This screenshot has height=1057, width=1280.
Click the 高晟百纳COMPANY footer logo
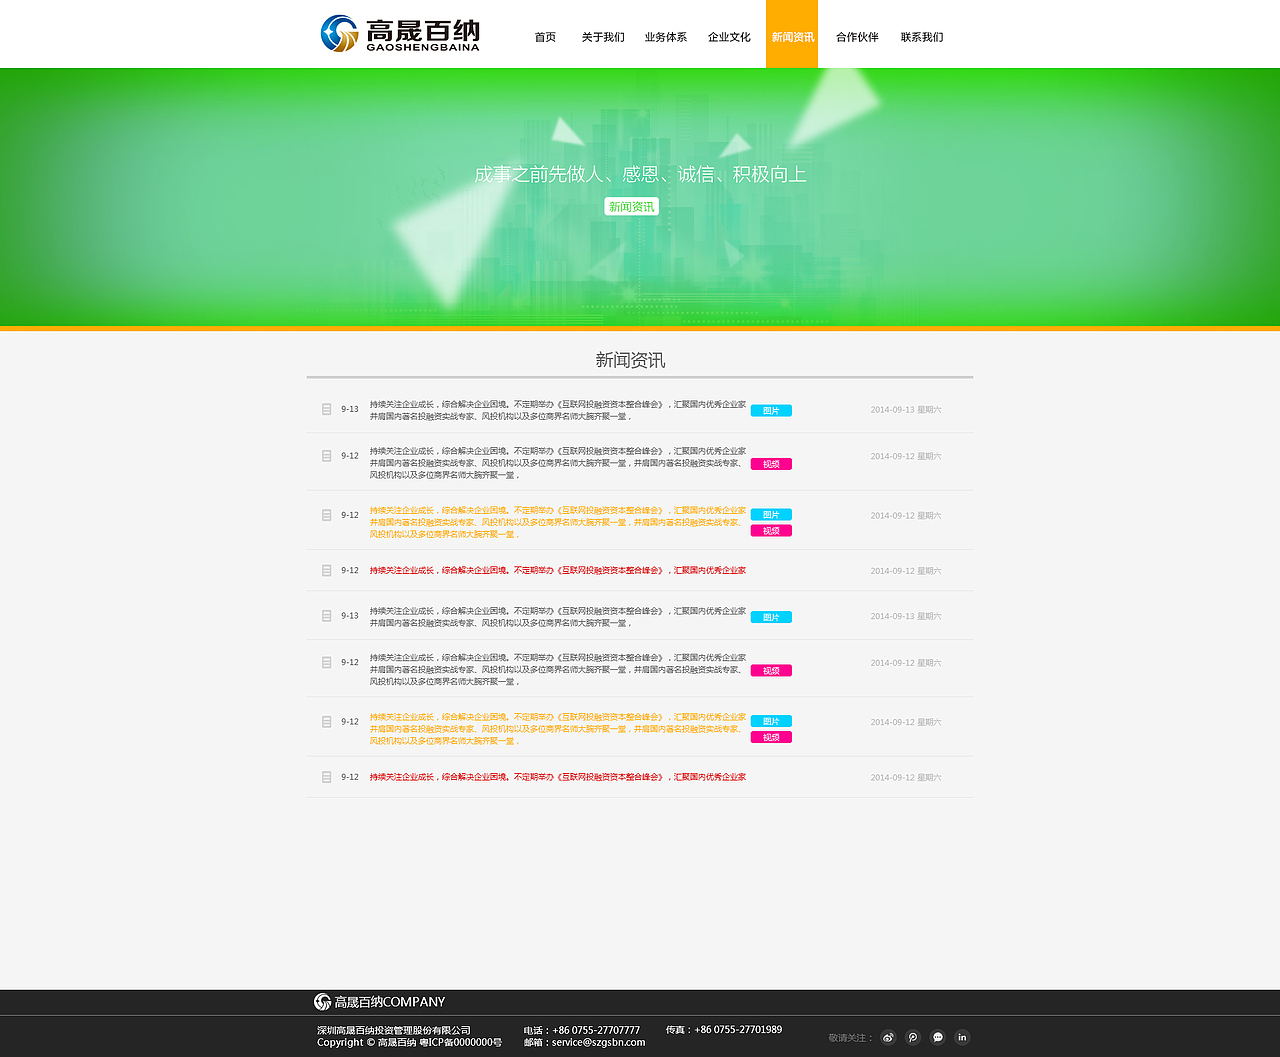tap(379, 1002)
